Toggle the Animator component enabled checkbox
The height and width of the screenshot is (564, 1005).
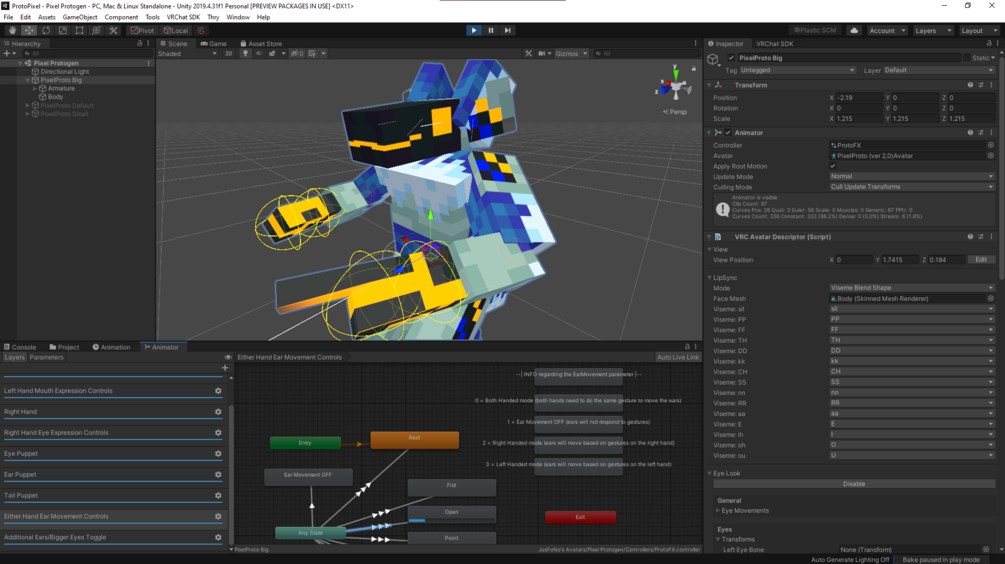(728, 133)
